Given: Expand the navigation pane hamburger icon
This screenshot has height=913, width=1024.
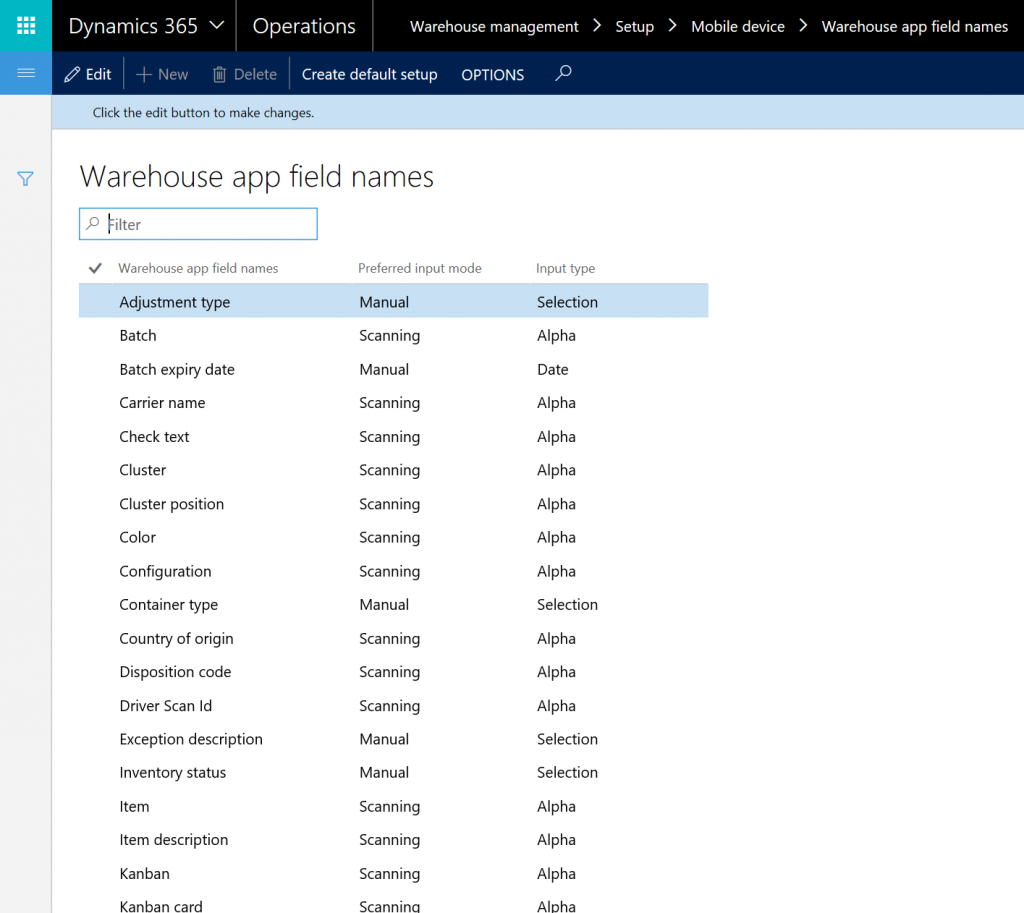Looking at the screenshot, I should 24,73.
